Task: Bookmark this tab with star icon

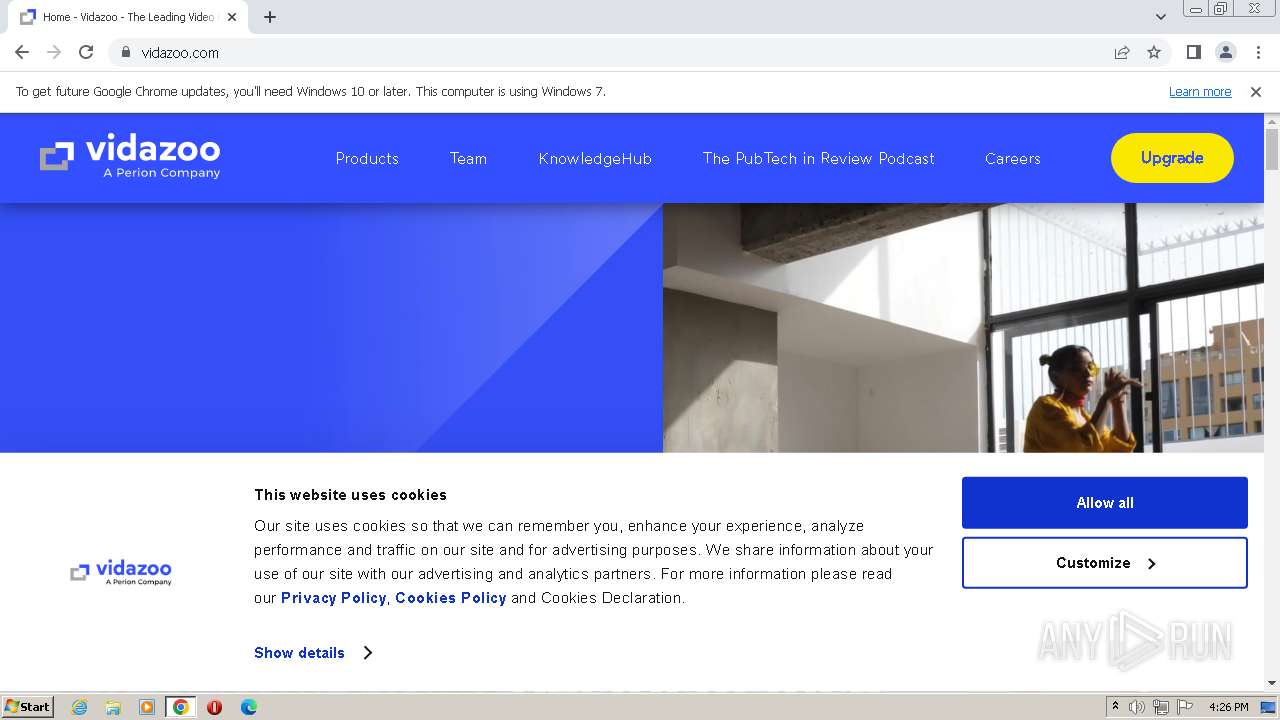Action: pyautogui.click(x=1154, y=52)
